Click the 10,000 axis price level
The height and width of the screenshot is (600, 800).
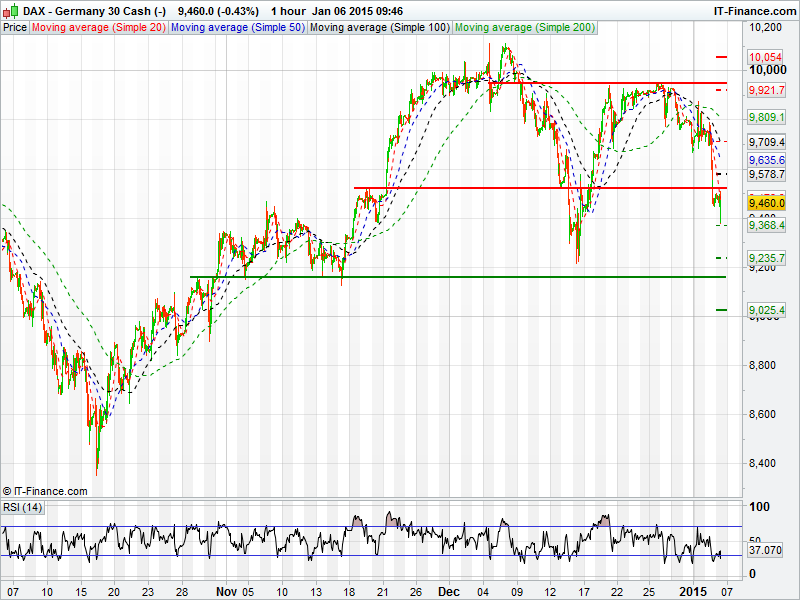coord(767,70)
